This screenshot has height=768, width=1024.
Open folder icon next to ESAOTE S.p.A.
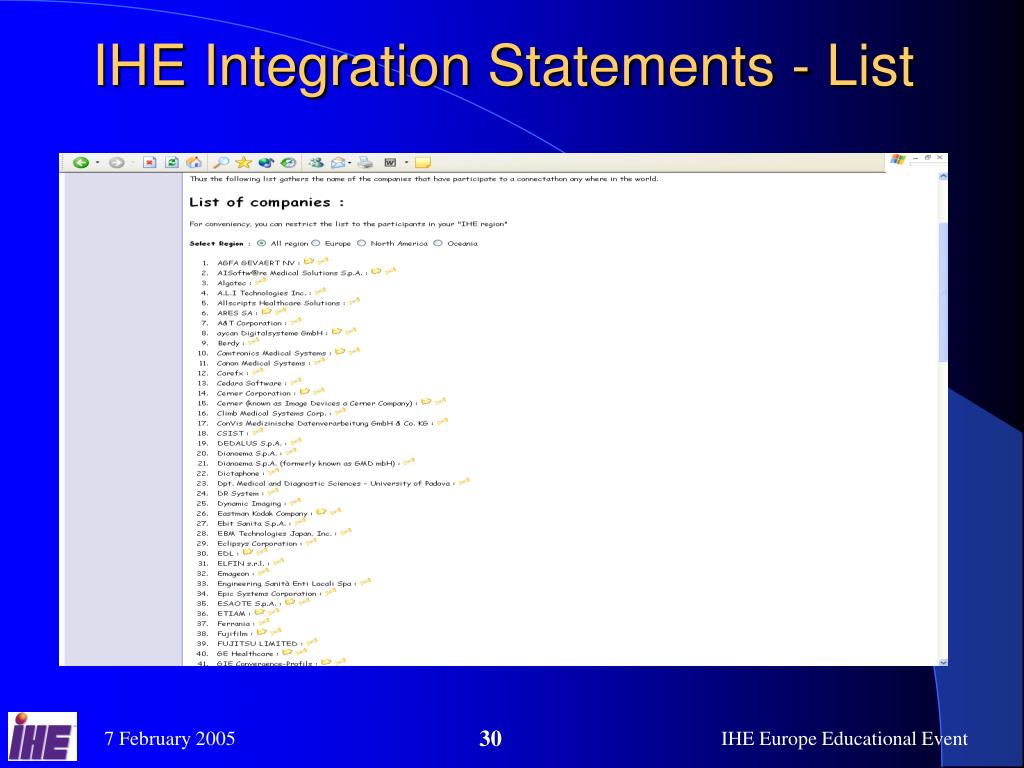[x=290, y=602]
